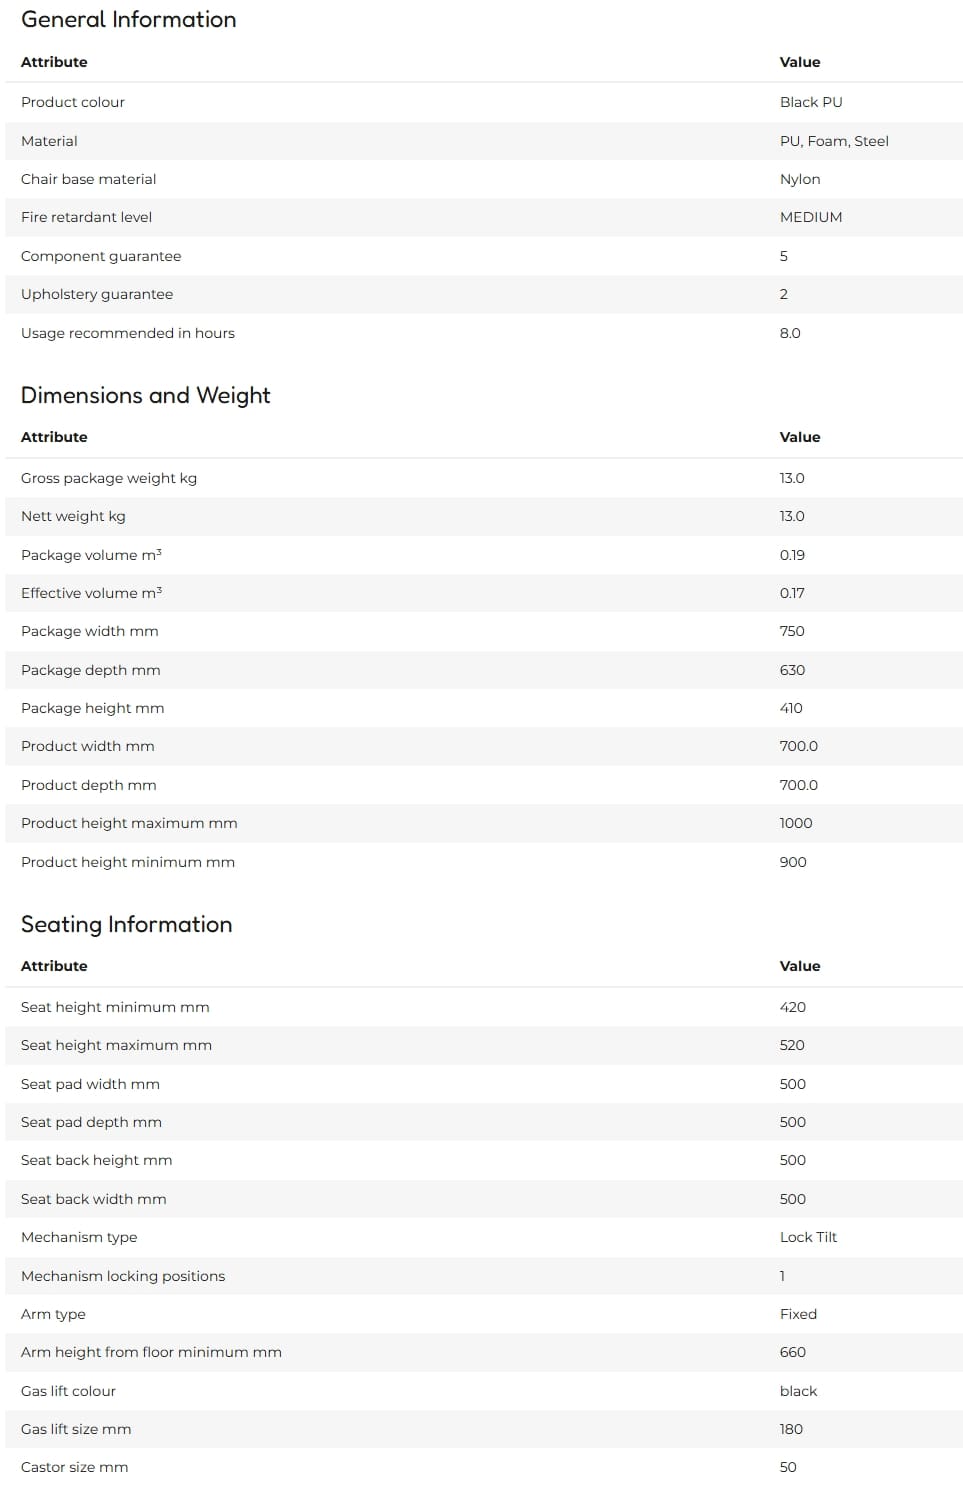Click the MEDIUM fire retardant value
This screenshot has width=963, height=1496.
(x=811, y=217)
